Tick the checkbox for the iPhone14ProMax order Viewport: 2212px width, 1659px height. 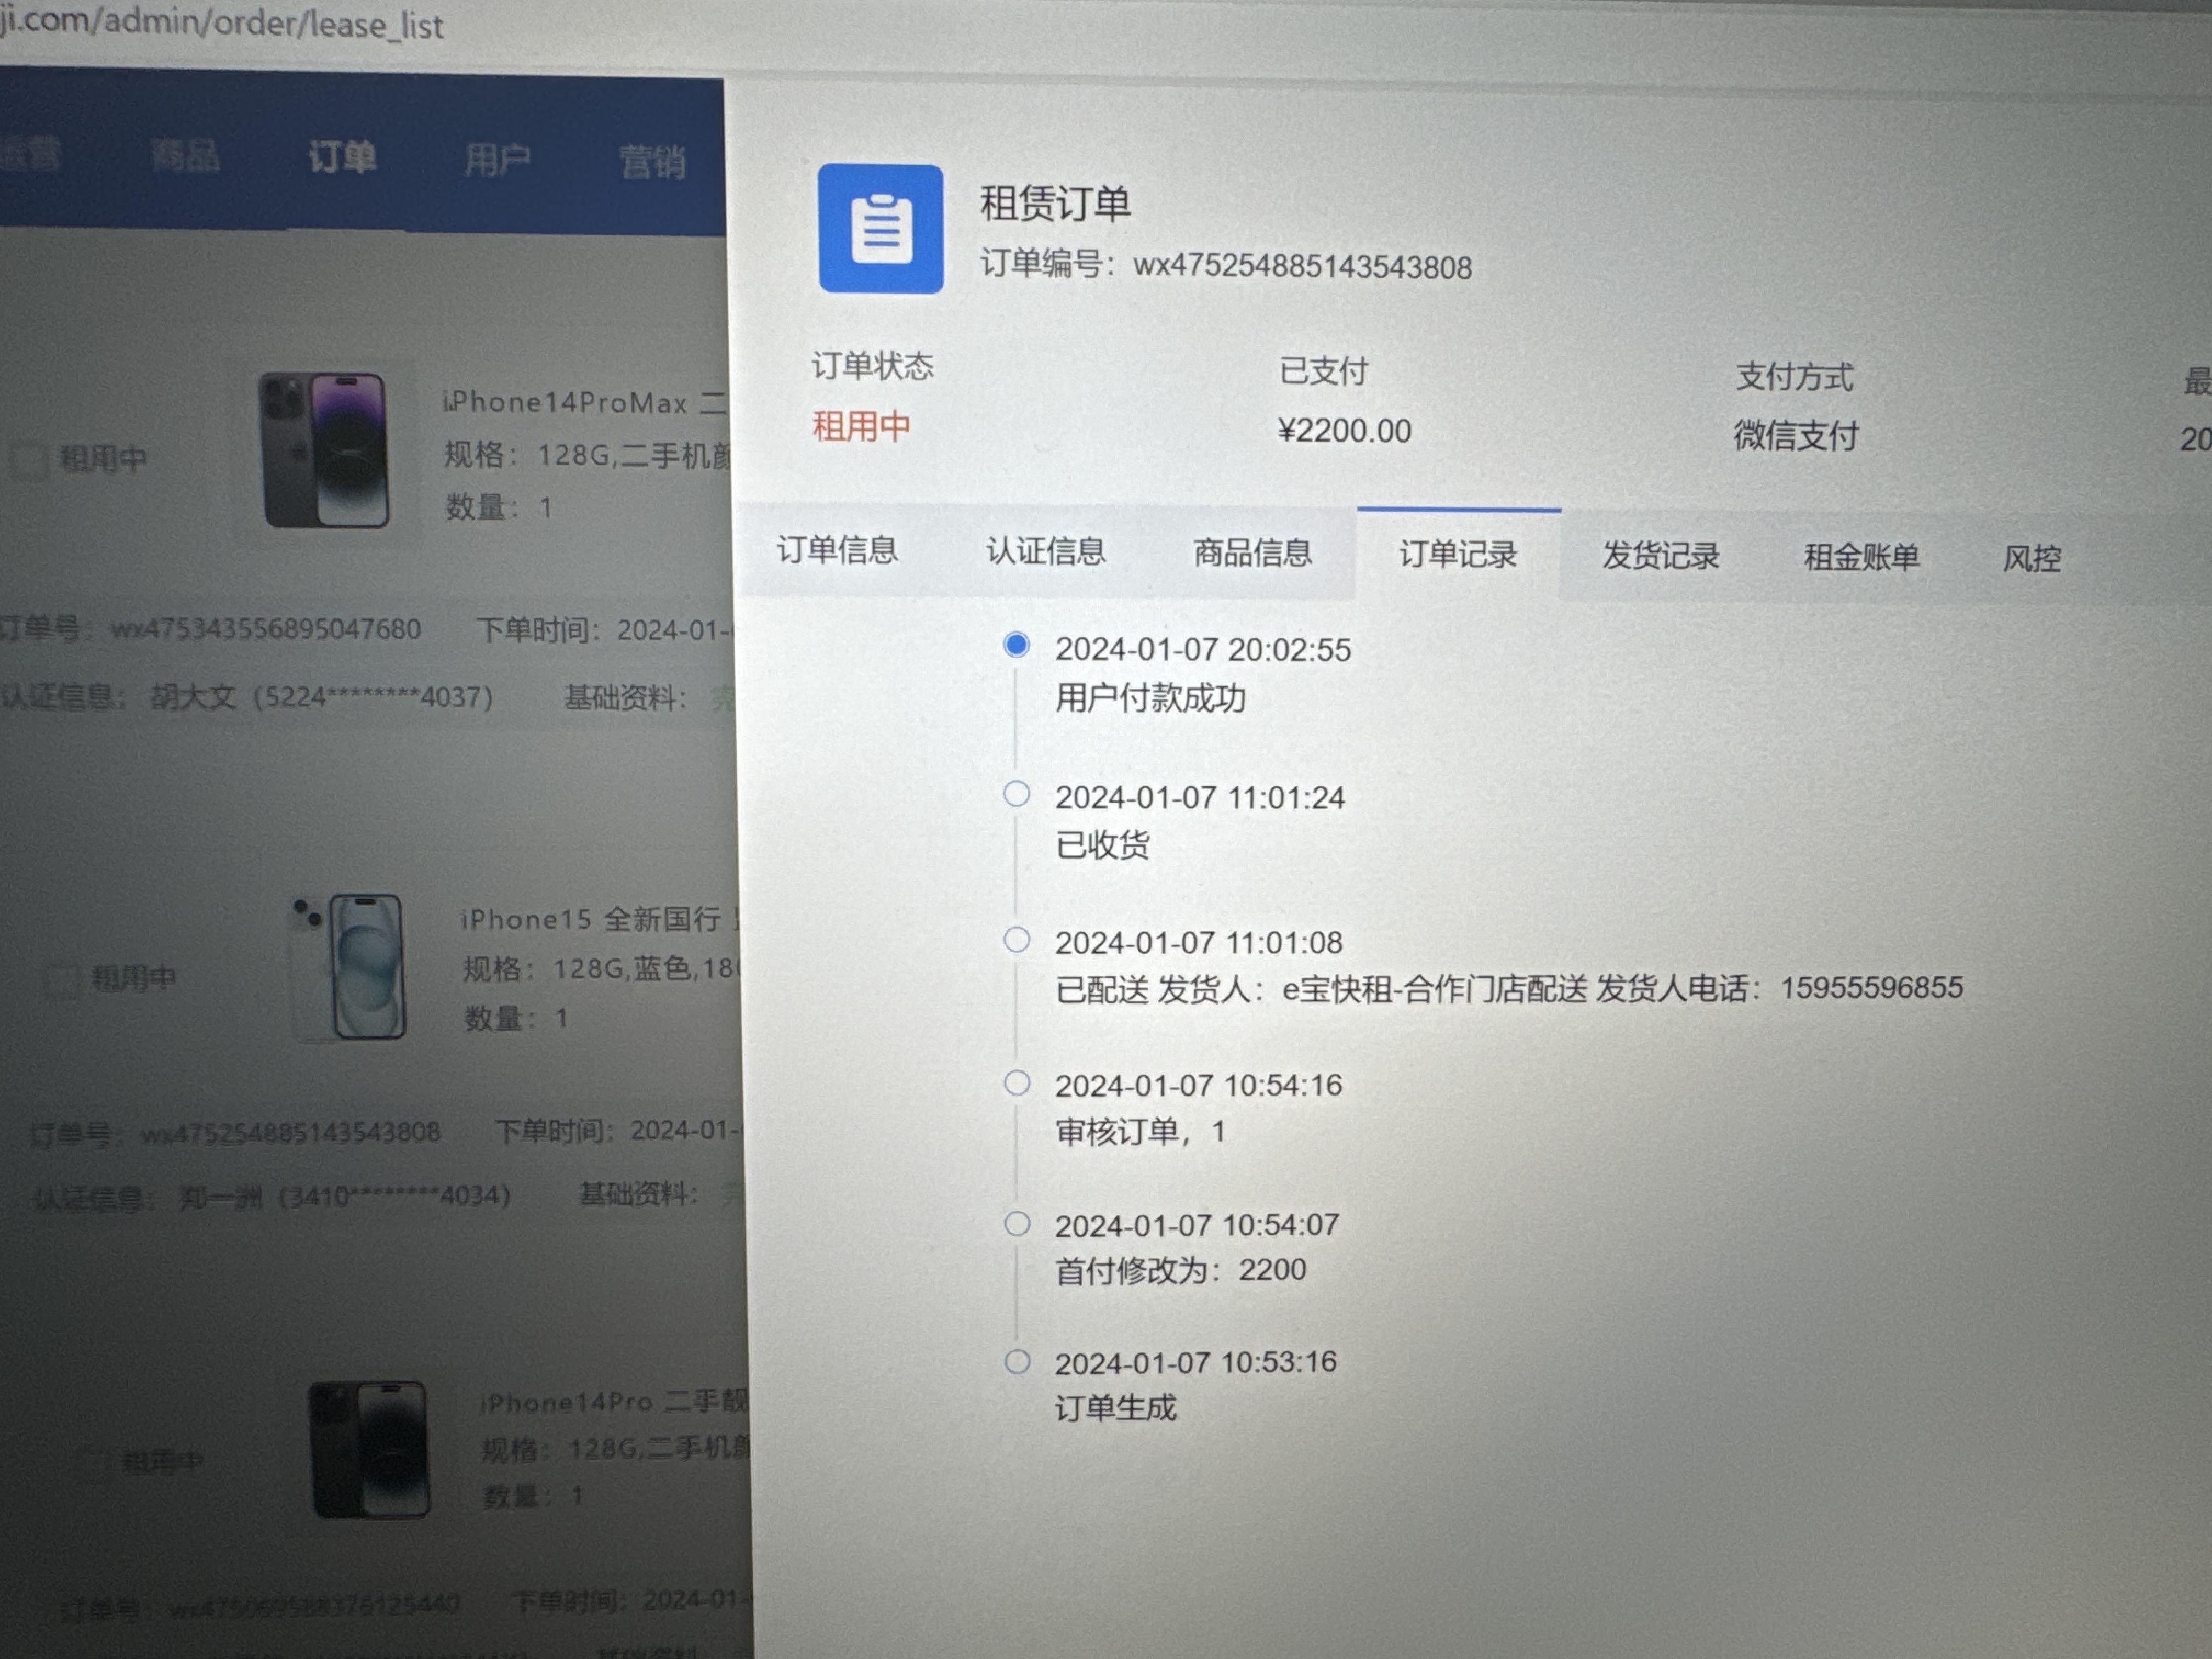pos(28,460)
